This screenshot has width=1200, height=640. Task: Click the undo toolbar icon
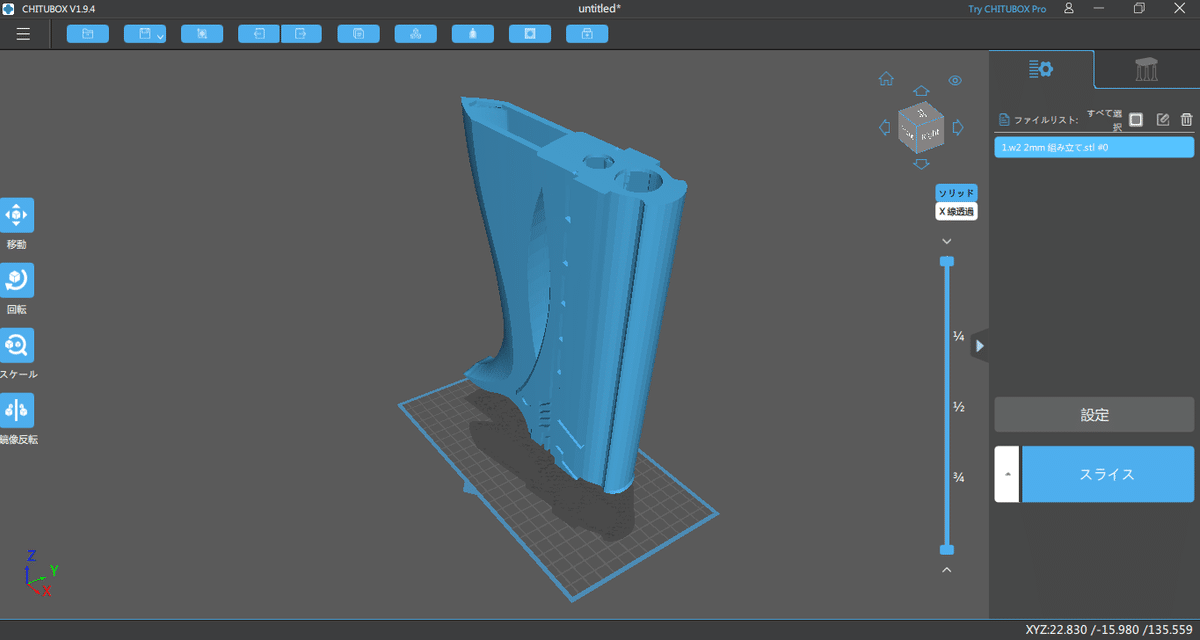tap(259, 34)
